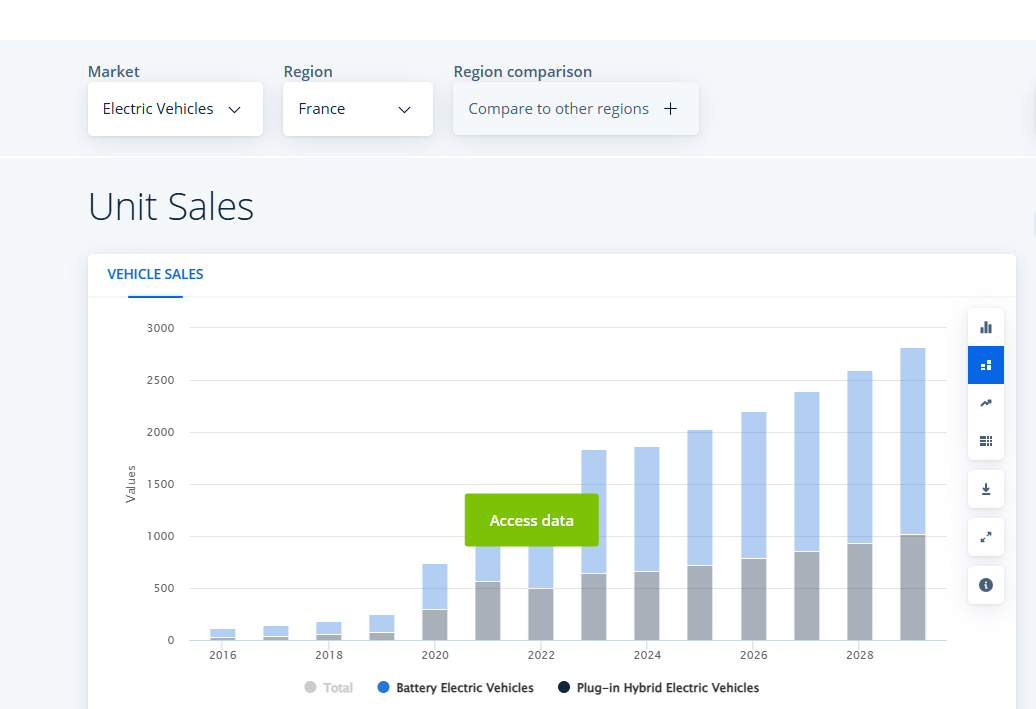Expand chart to fullscreen

pos(985,537)
